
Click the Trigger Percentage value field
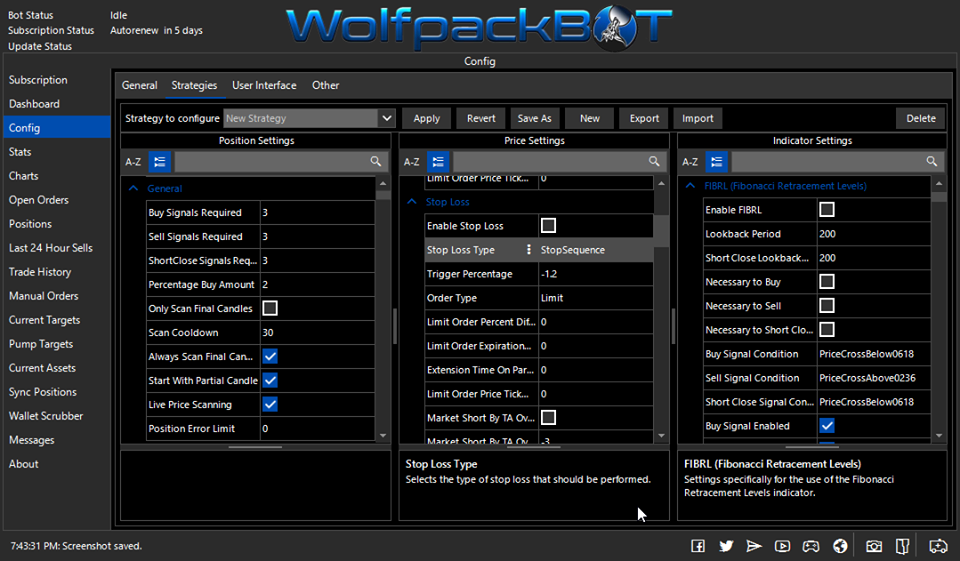pyautogui.click(x=595, y=274)
